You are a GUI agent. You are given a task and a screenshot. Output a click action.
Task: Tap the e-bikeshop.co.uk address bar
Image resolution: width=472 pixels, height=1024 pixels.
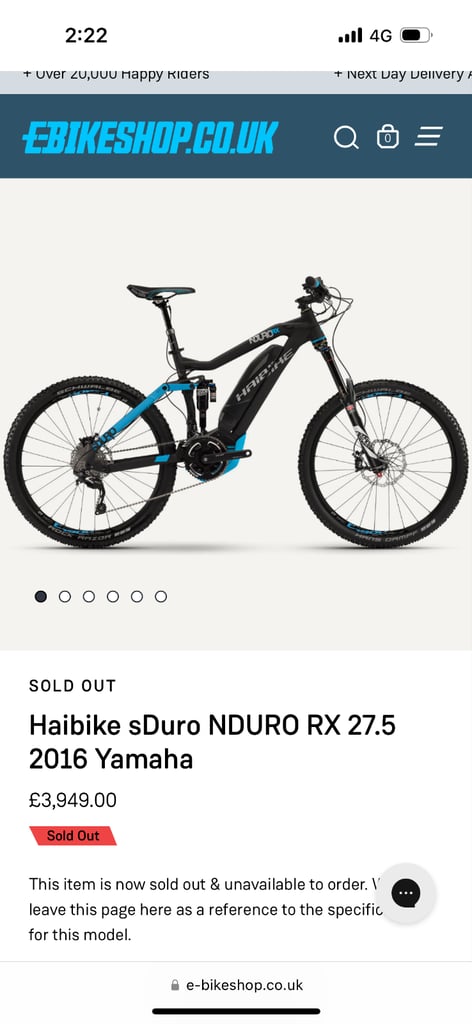[x=236, y=985]
